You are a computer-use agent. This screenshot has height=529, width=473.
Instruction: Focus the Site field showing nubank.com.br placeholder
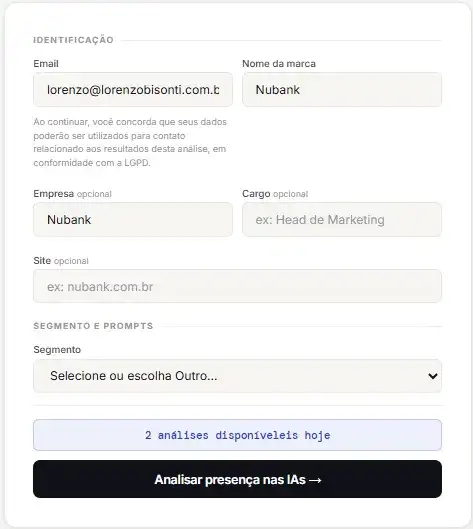[x=238, y=286]
